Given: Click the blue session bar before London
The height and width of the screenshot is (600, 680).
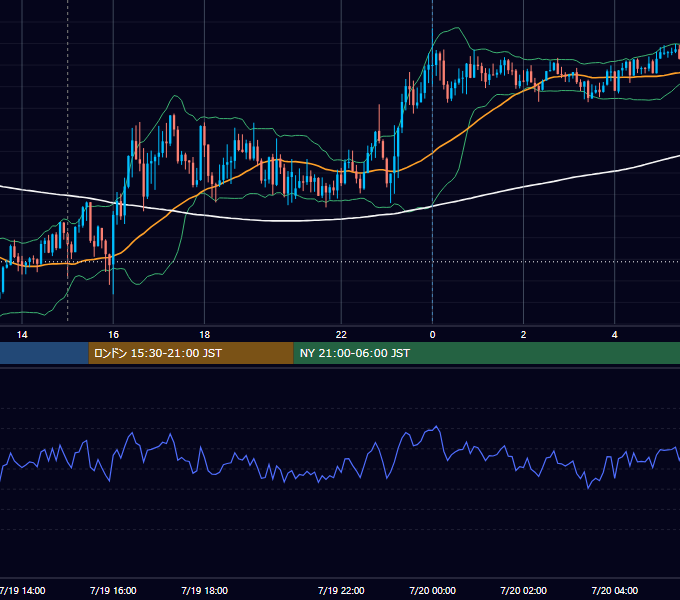Looking at the screenshot, I should coord(44,353).
